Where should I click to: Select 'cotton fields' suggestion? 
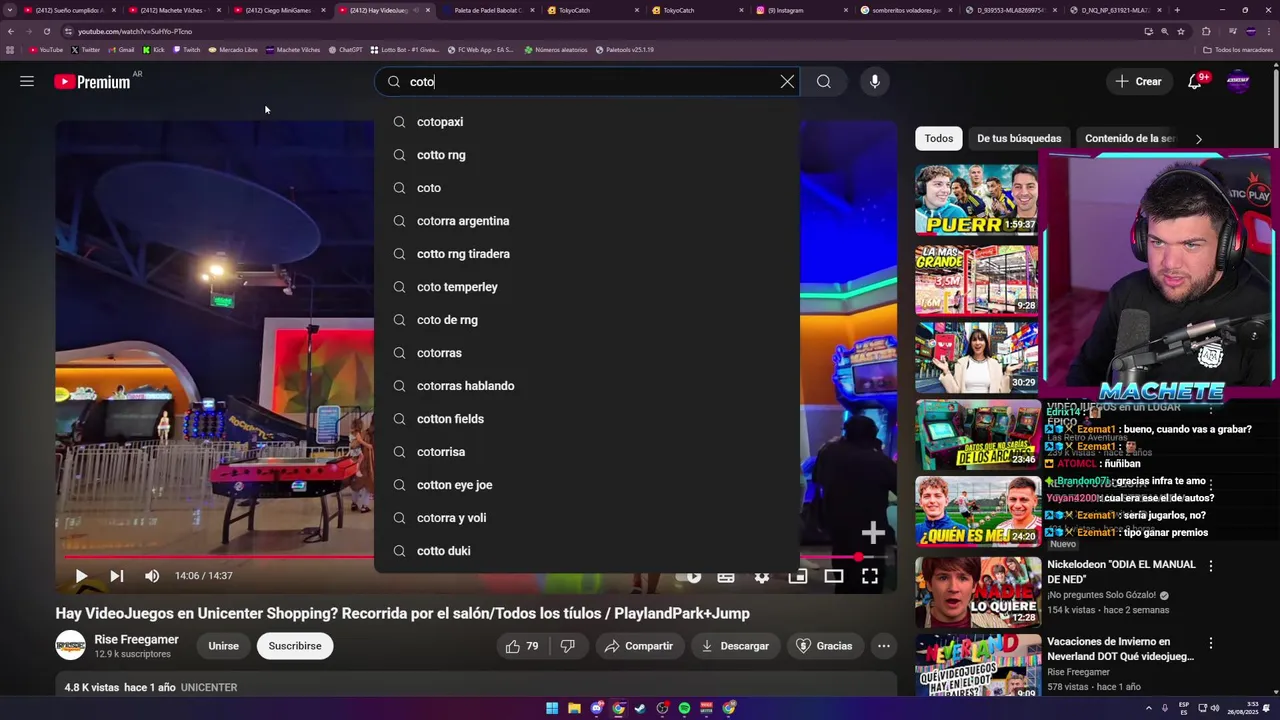pyautogui.click(x=587, y=419)
